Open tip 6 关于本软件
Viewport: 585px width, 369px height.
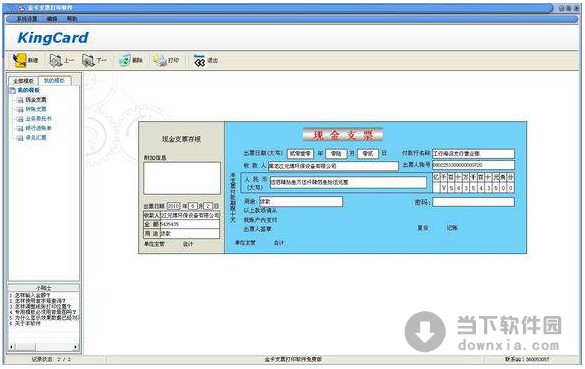tap(25, 323)
